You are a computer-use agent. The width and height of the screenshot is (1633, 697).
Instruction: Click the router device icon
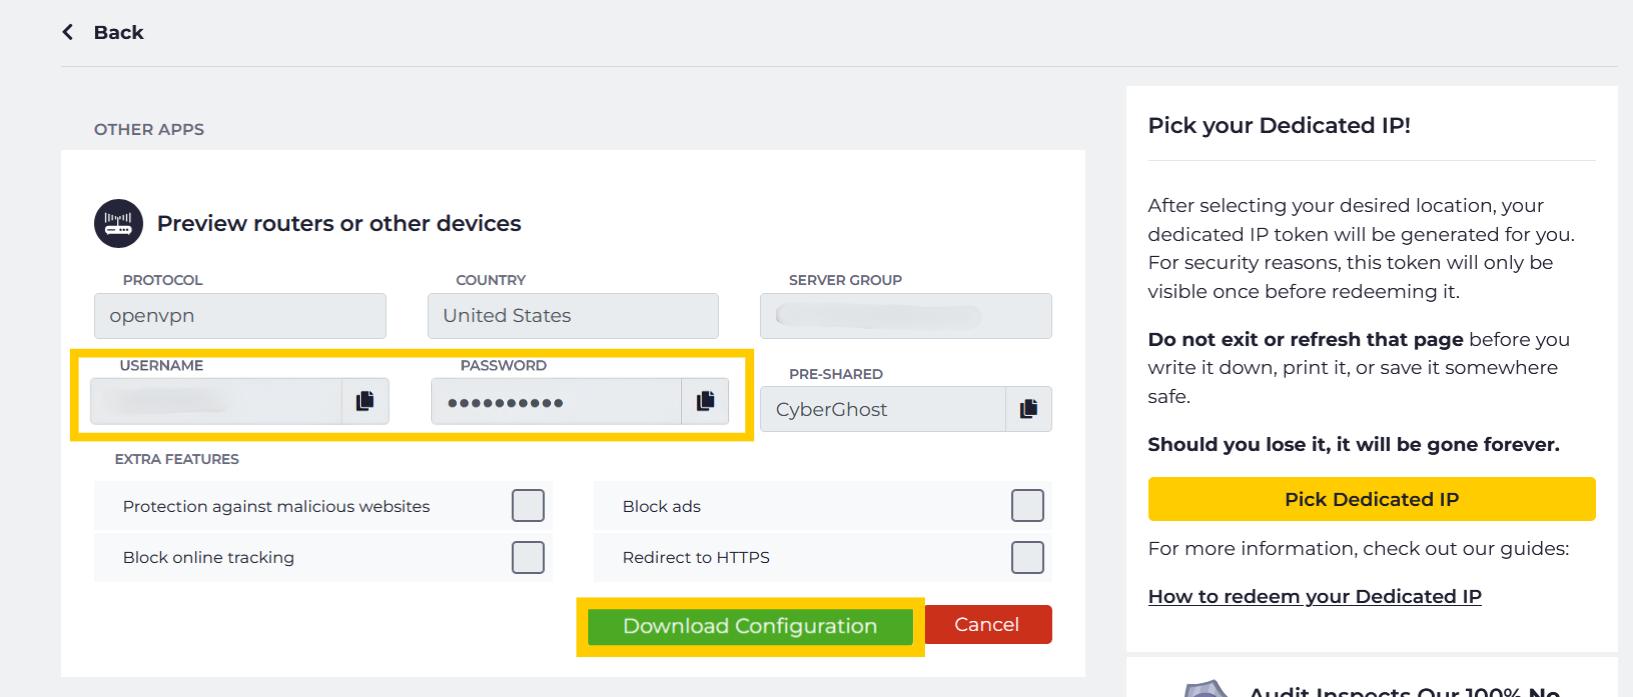coord(118,223)
